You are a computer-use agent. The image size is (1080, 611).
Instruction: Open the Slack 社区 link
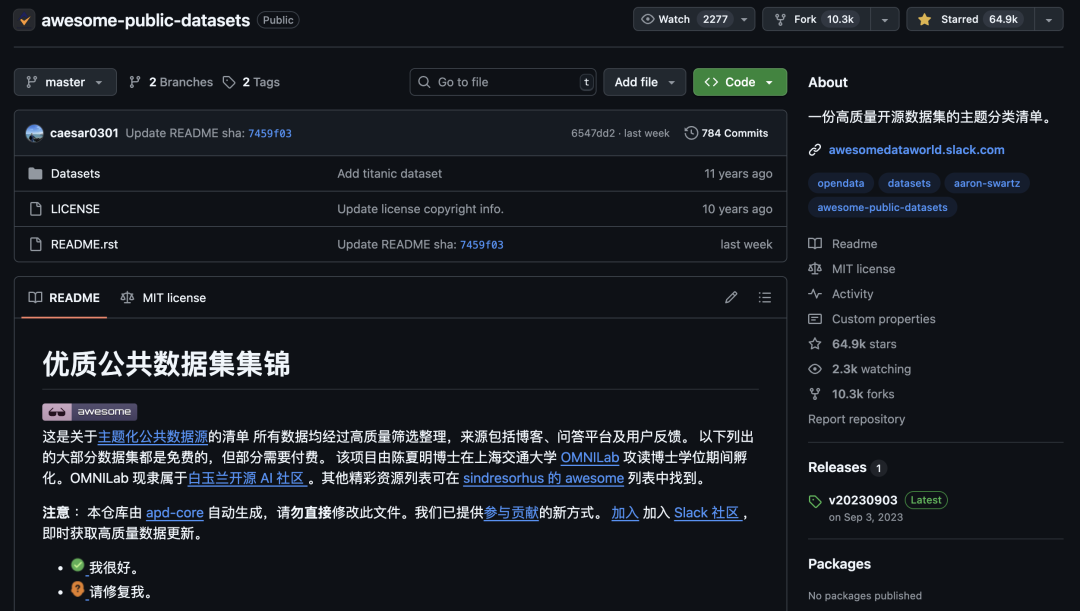pos(707,512)
